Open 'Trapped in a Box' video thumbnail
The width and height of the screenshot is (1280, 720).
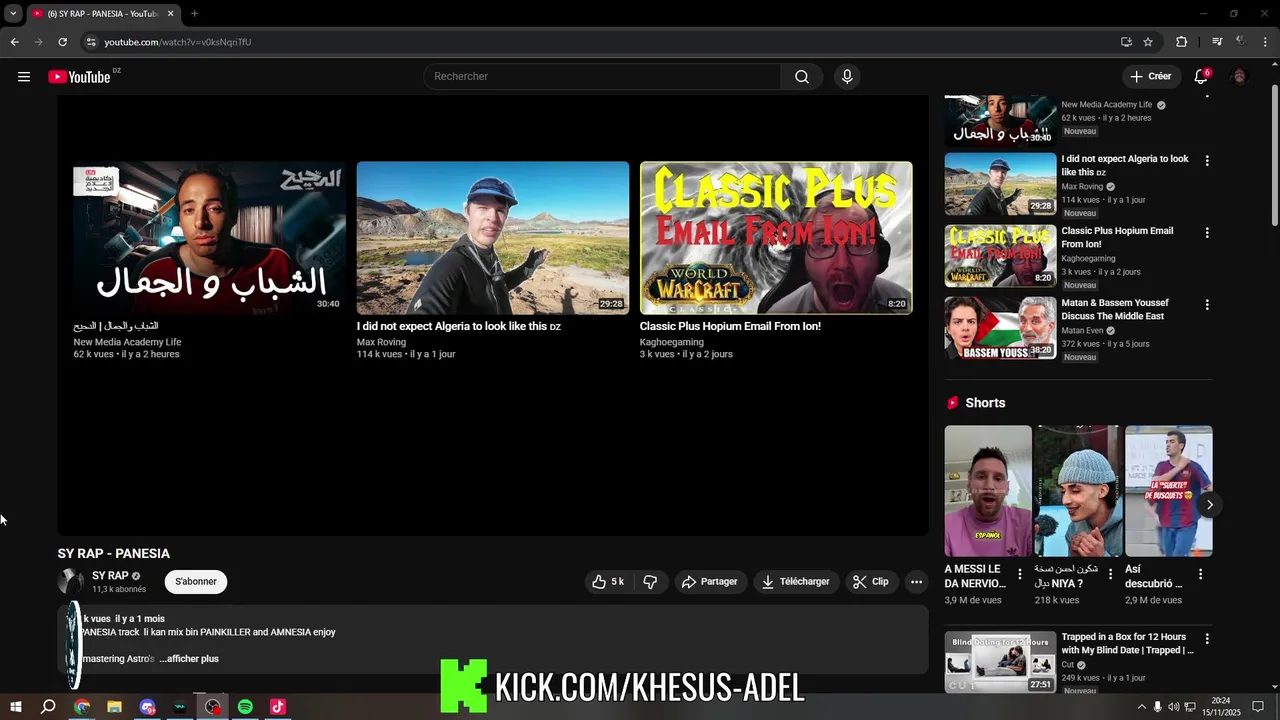pos(1000,662)
